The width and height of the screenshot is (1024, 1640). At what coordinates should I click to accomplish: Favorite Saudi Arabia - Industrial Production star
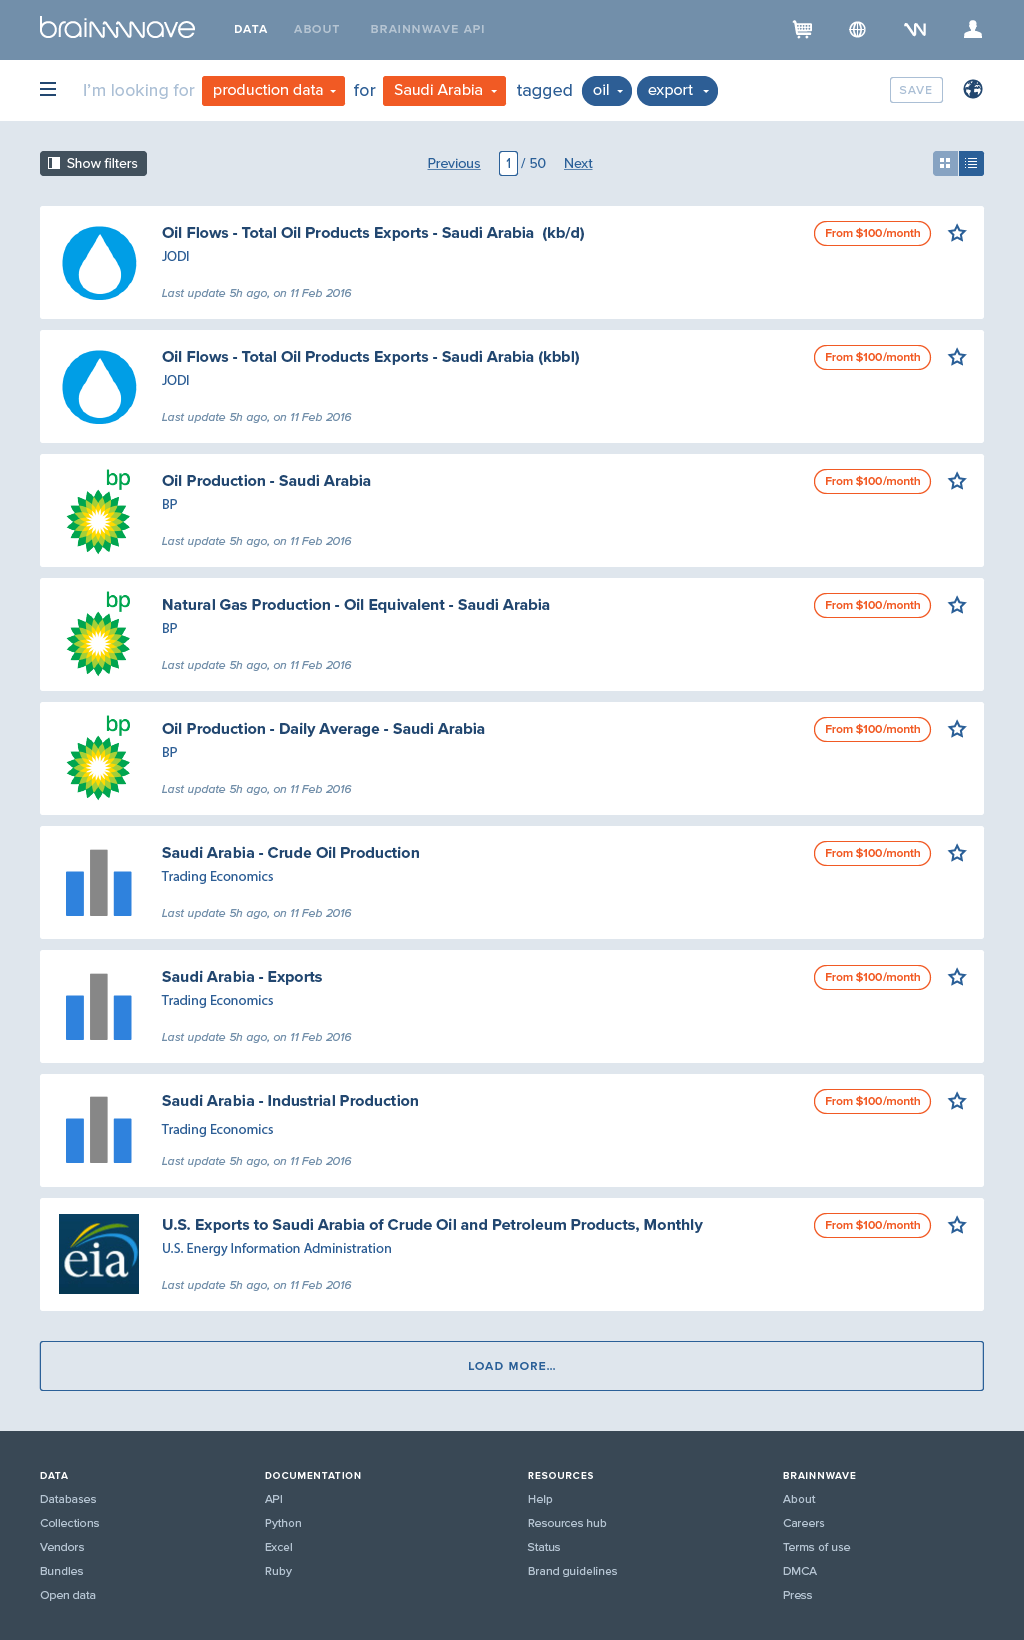[957, 1101]
